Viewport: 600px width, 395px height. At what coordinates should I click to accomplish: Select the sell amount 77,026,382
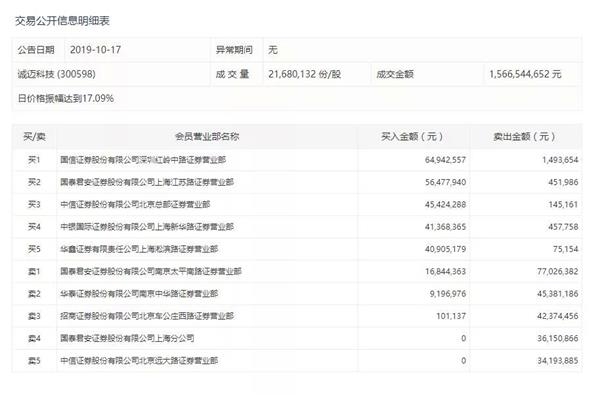[x=558, y=271]
